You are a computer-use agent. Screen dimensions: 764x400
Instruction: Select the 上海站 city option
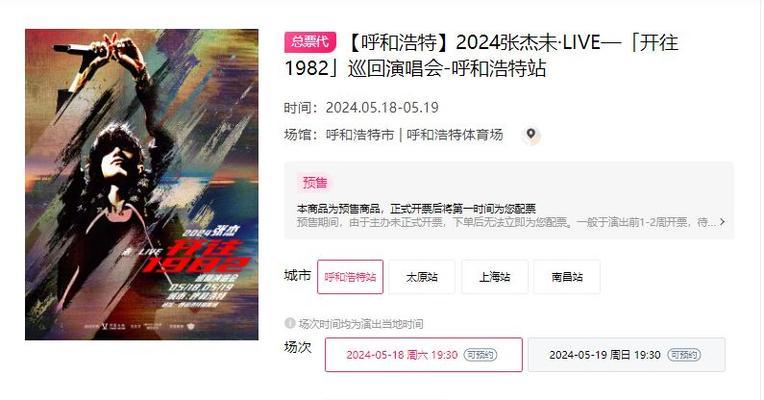click(495, 277)
